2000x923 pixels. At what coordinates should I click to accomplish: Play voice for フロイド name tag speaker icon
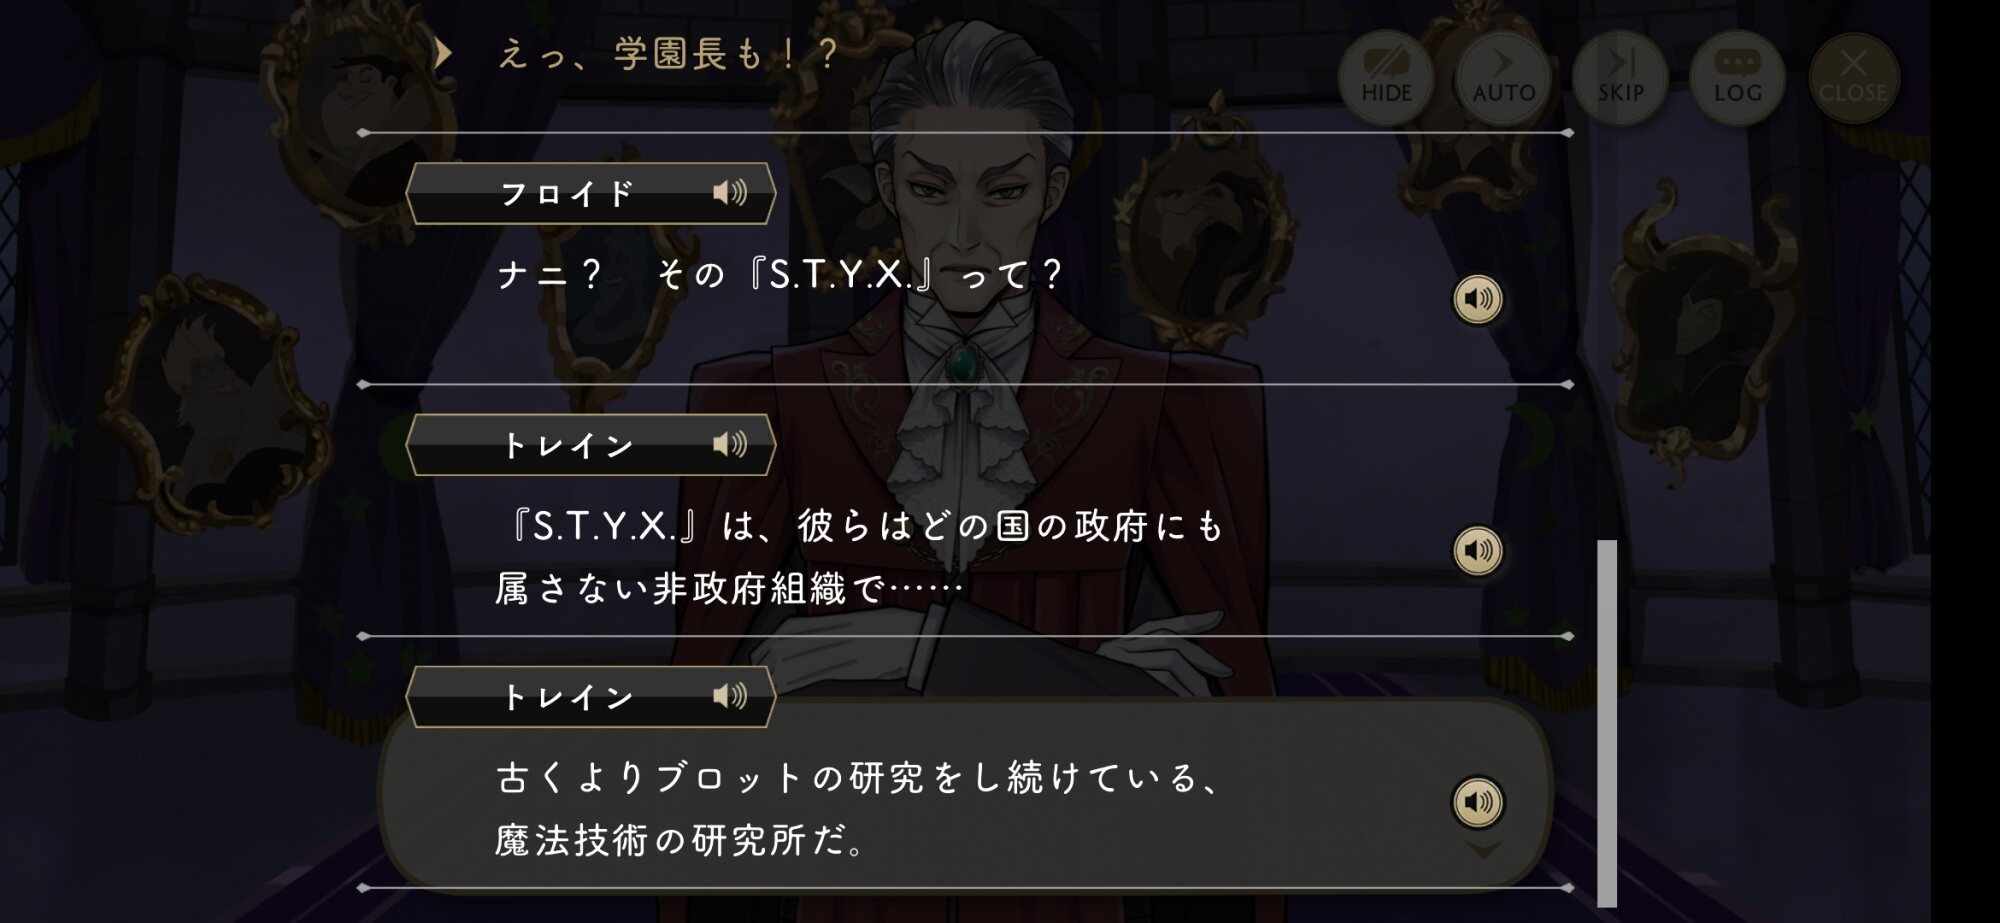(x=730, y=192)
